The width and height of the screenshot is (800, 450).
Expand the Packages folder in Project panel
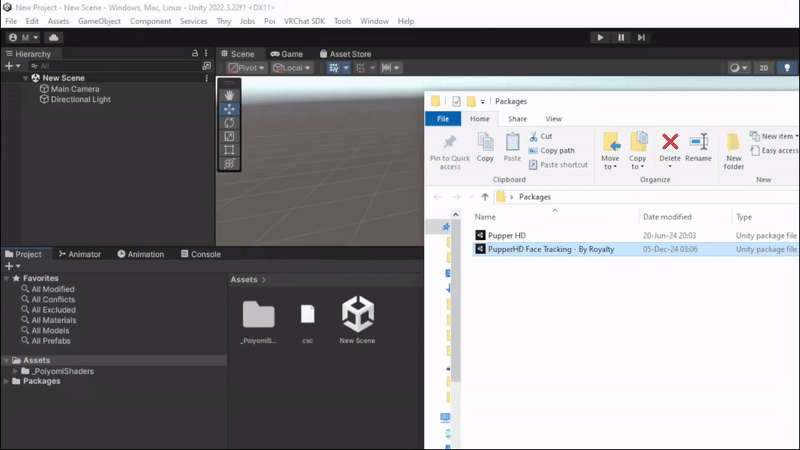pyautogui.click(x=7, y=381)
